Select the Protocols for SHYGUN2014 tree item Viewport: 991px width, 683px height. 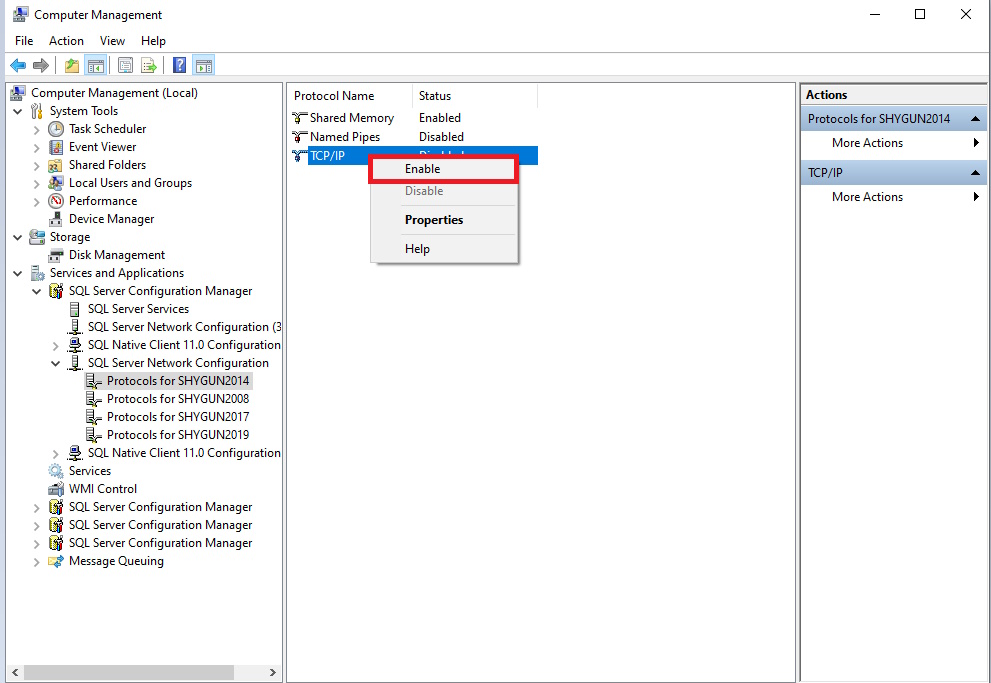coord(178,381)
